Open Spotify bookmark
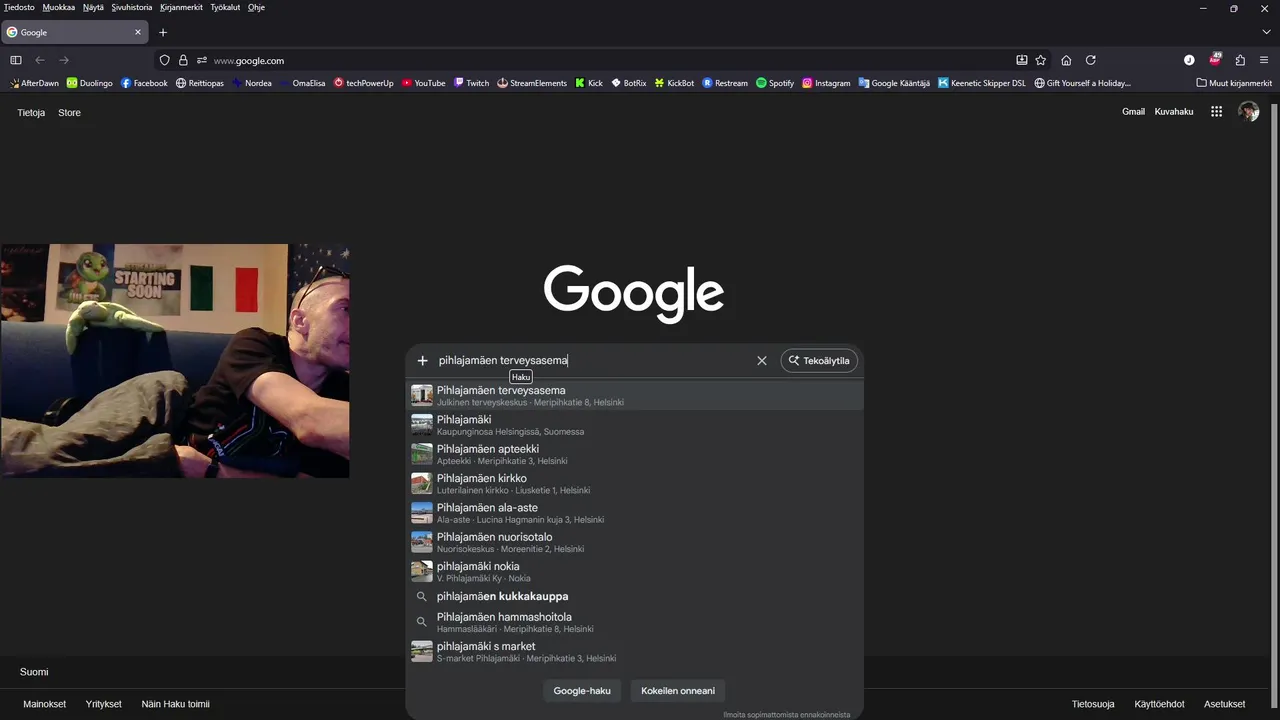 (775, 83)
